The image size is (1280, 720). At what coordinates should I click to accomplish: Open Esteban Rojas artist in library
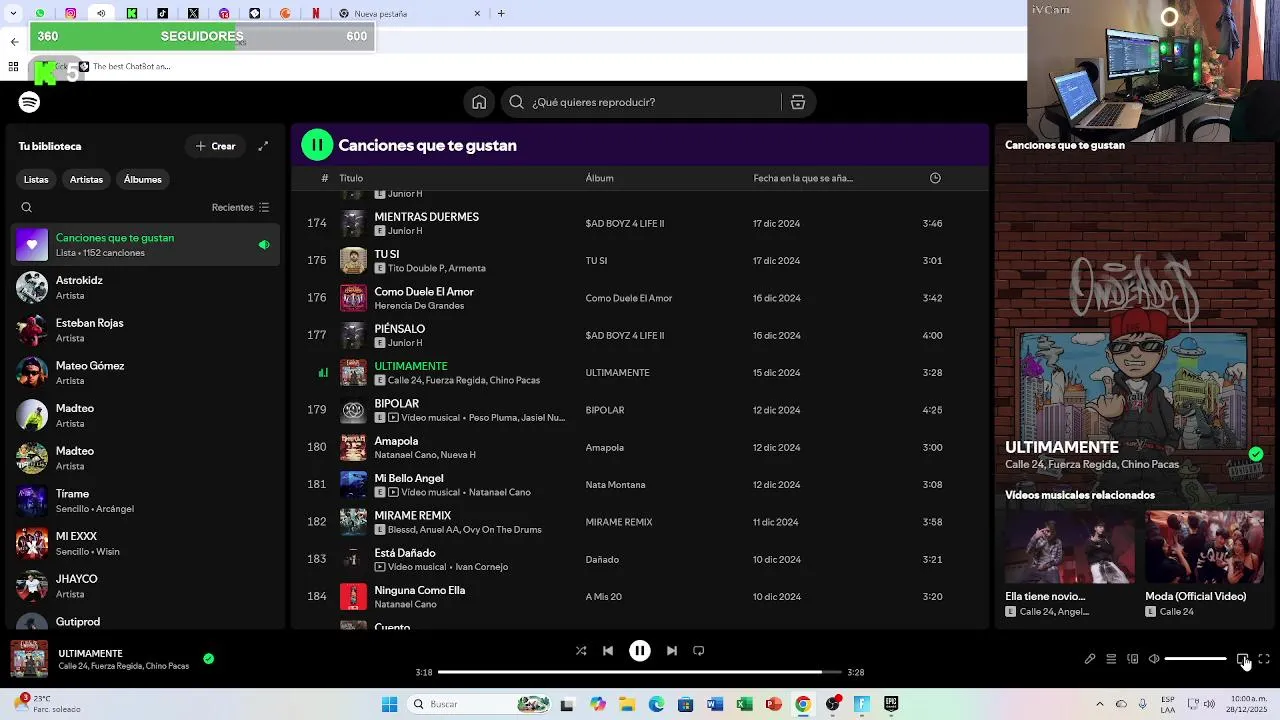click(145, 330)
